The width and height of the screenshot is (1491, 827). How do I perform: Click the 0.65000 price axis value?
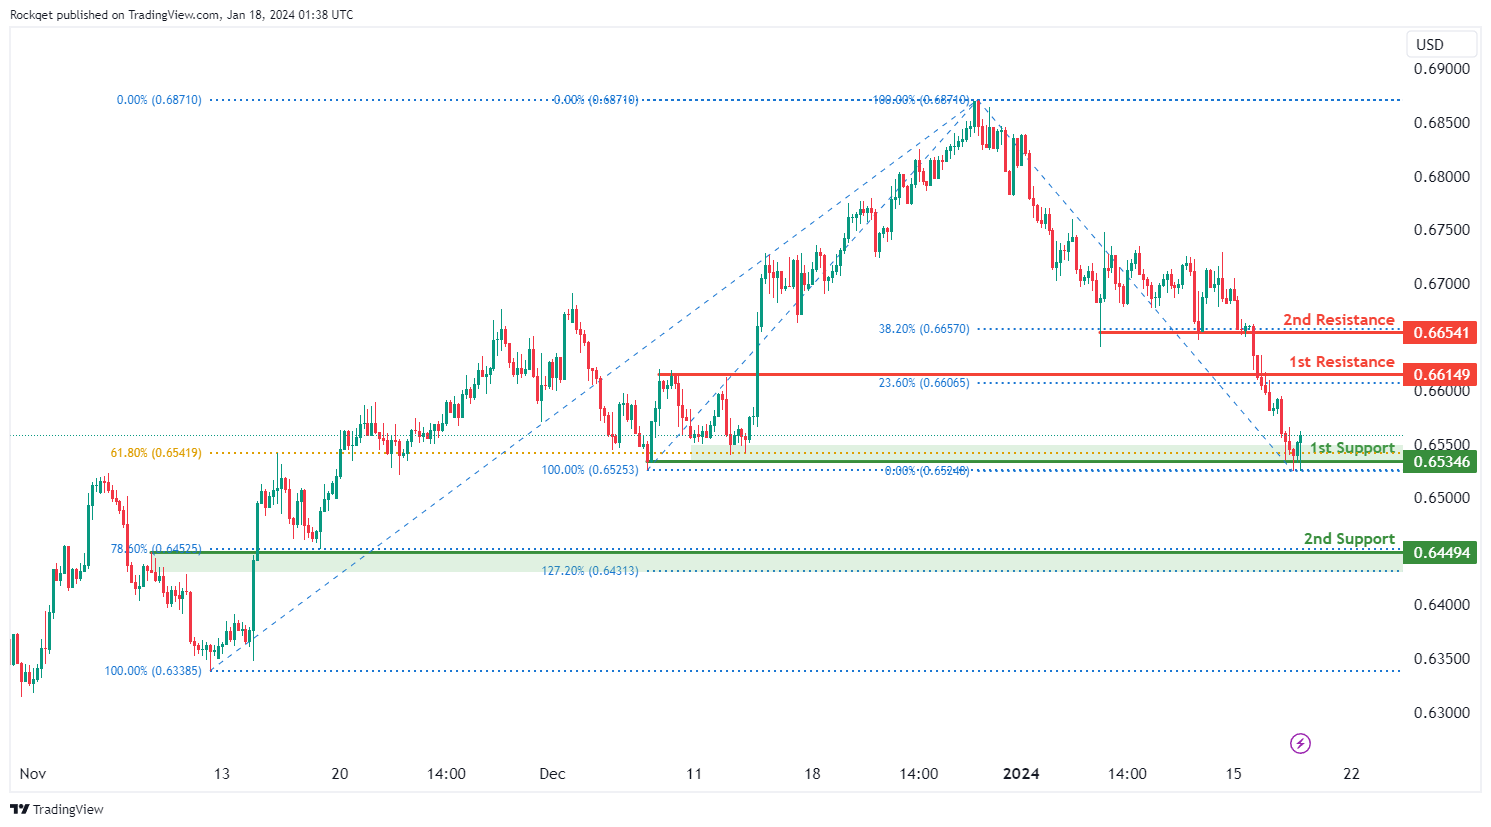[1441, 498]
